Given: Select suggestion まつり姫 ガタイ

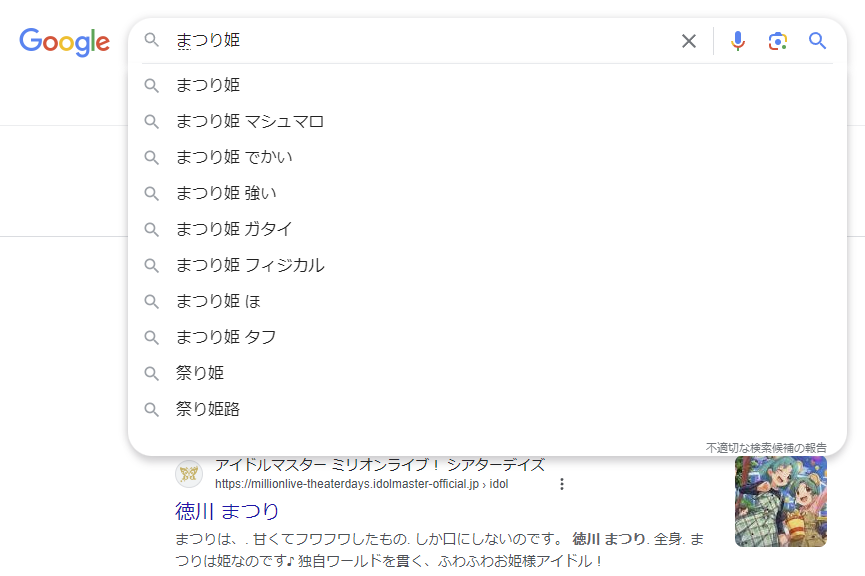Looking at the screenshot, I should click(x=487, y=229).
